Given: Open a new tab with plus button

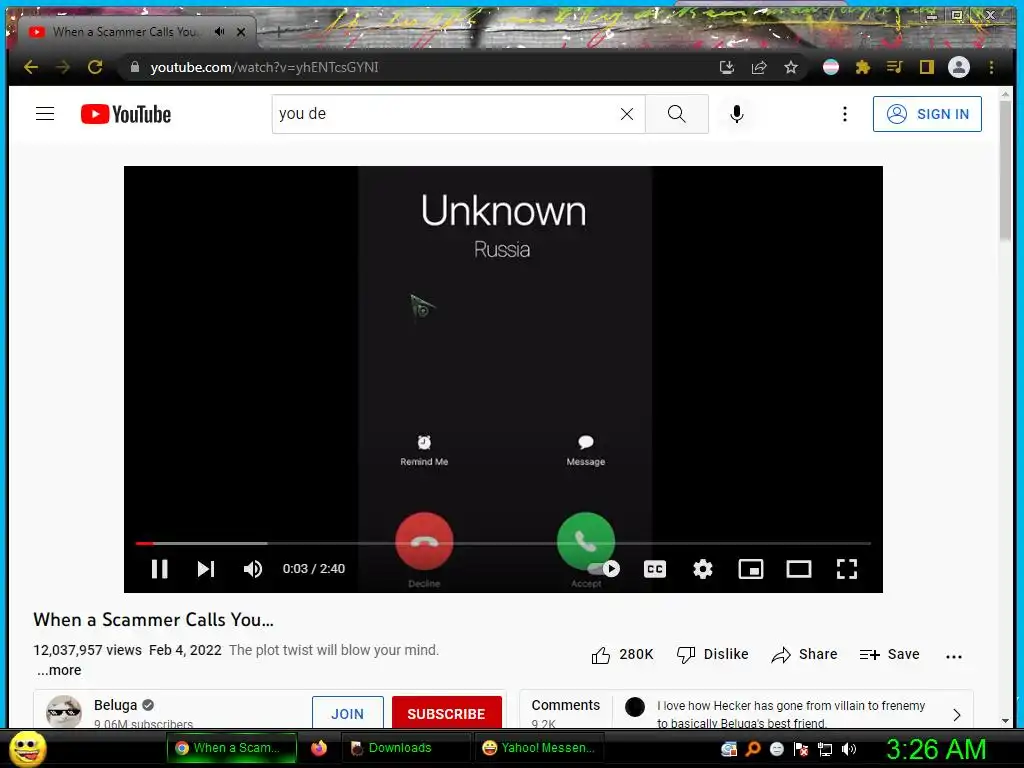Looking at the screenshot, I should pos(278,31).
